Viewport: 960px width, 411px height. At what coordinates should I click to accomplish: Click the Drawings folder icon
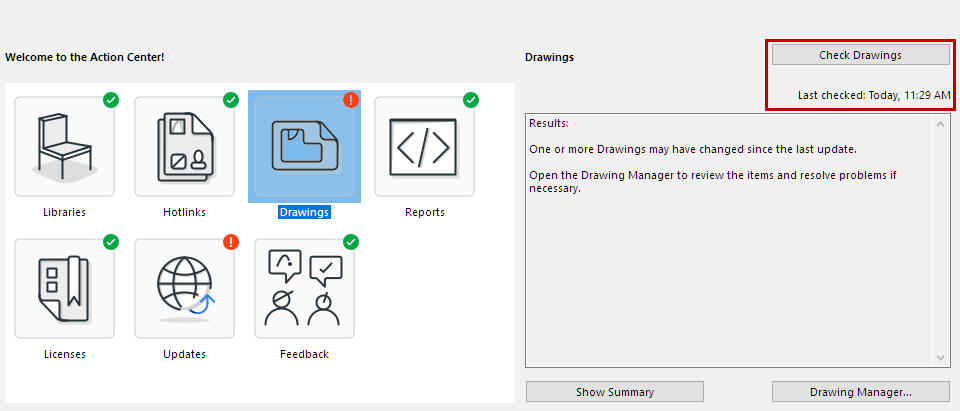(x=304, y=147)
